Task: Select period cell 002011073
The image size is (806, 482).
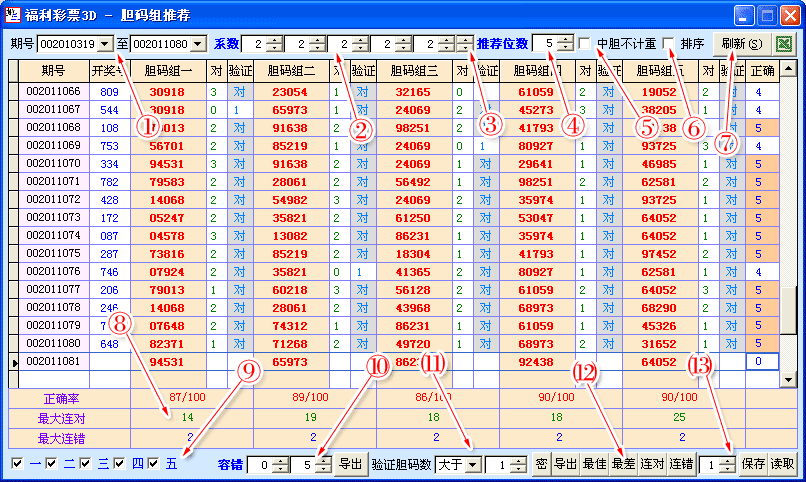Action: [x=54, y=217]
